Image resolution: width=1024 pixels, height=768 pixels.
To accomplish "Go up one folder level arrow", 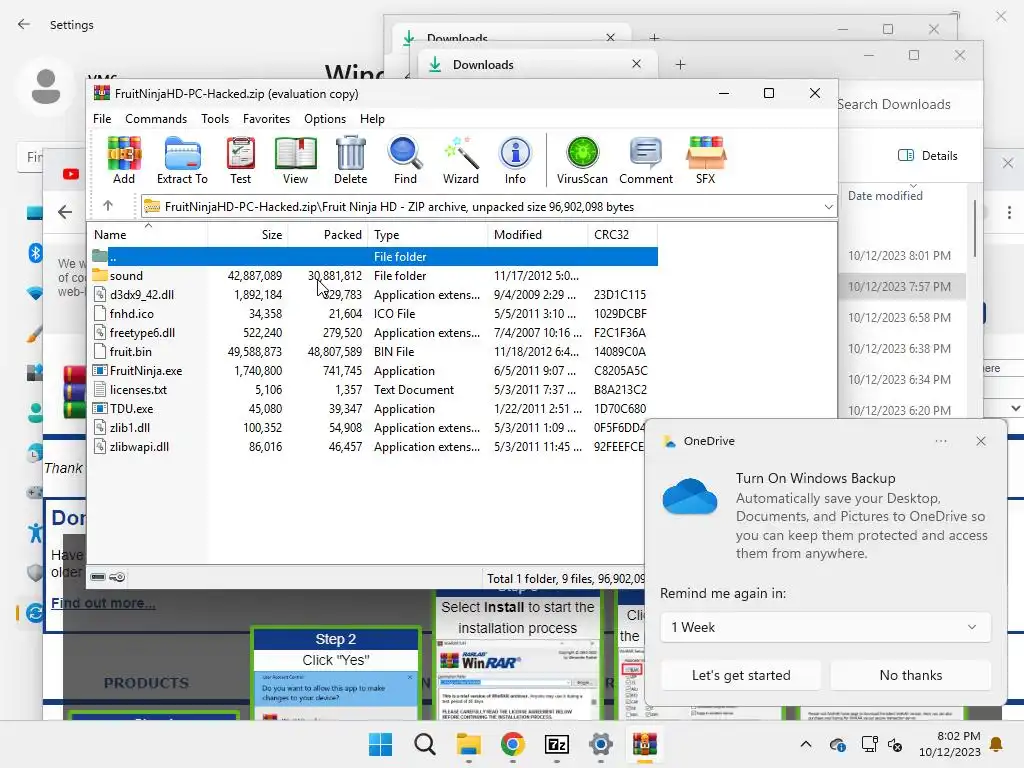I will 108,206.
